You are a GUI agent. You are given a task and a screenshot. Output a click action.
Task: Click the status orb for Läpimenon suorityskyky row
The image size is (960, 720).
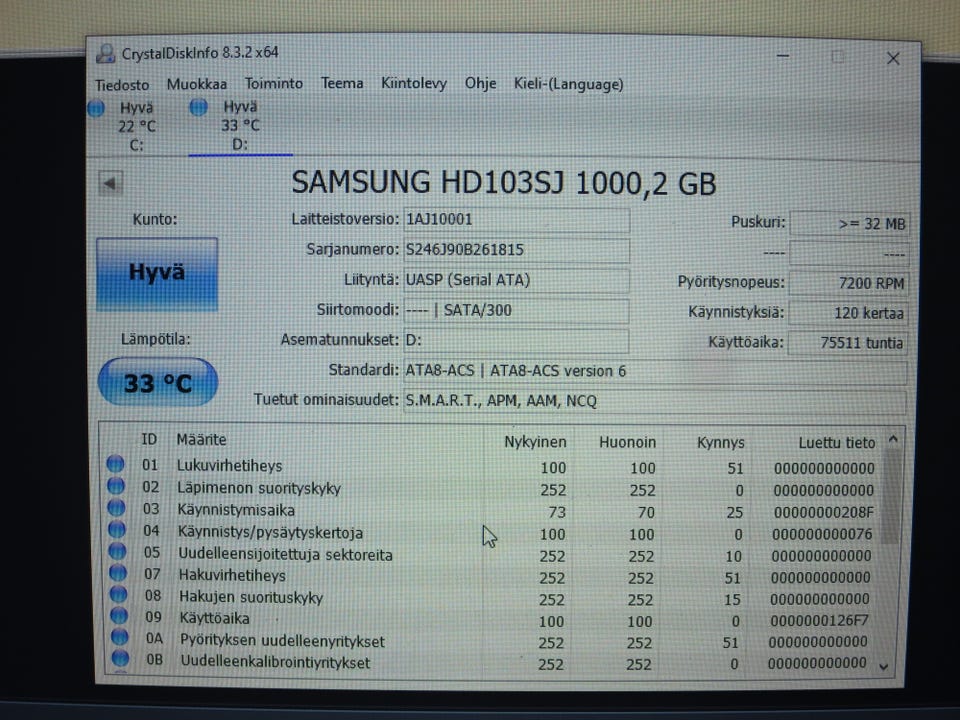point(116,486)
